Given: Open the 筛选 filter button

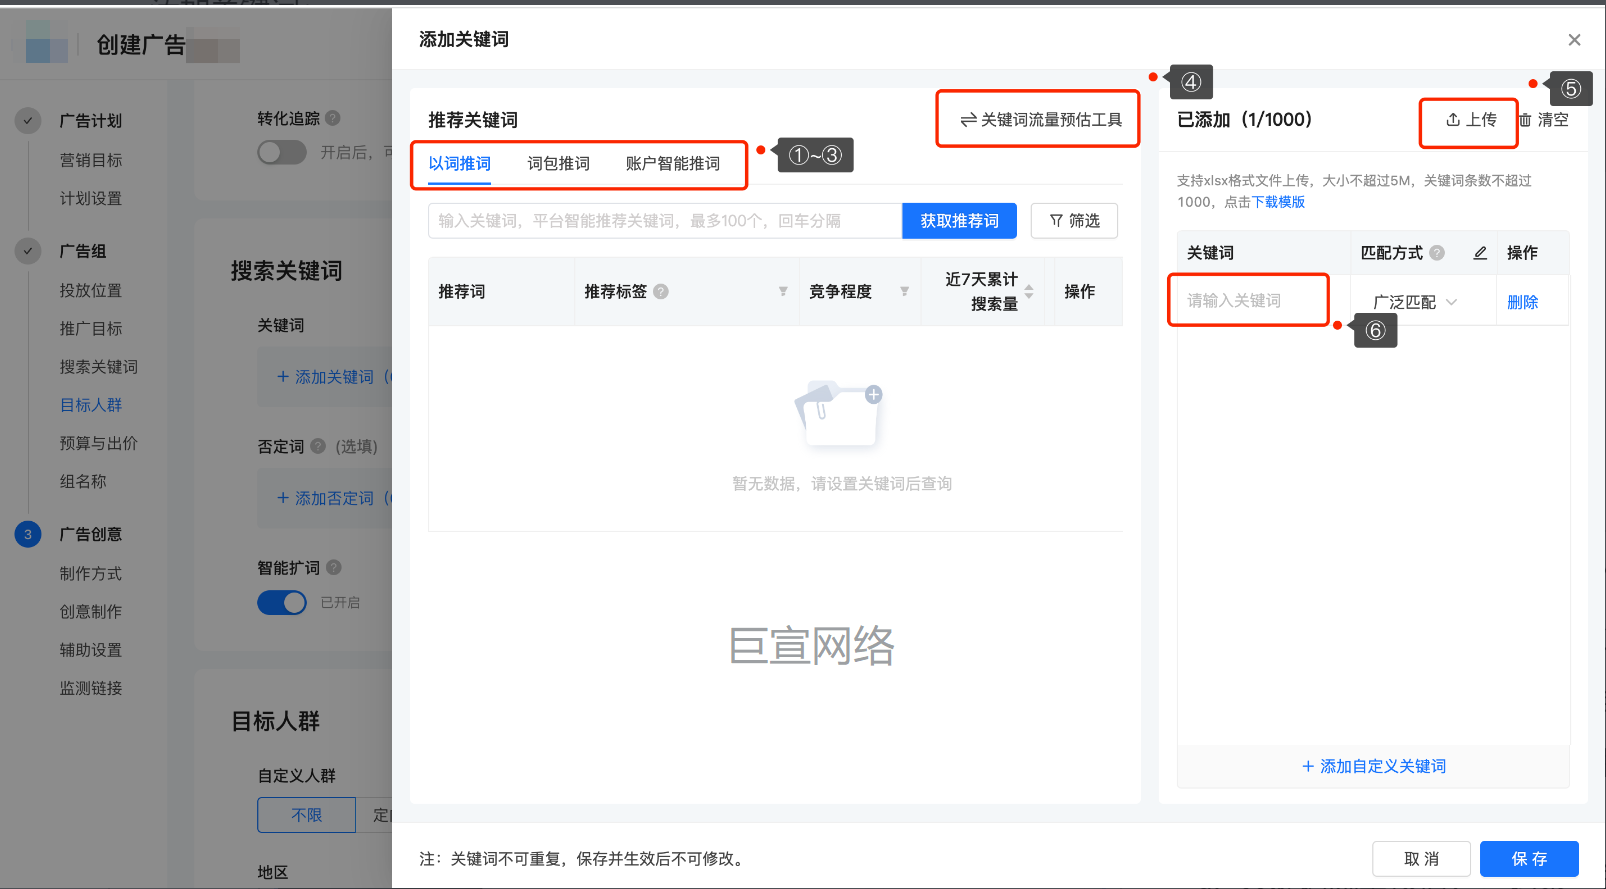Looking at the screenshot, I should pos(1074,221).
